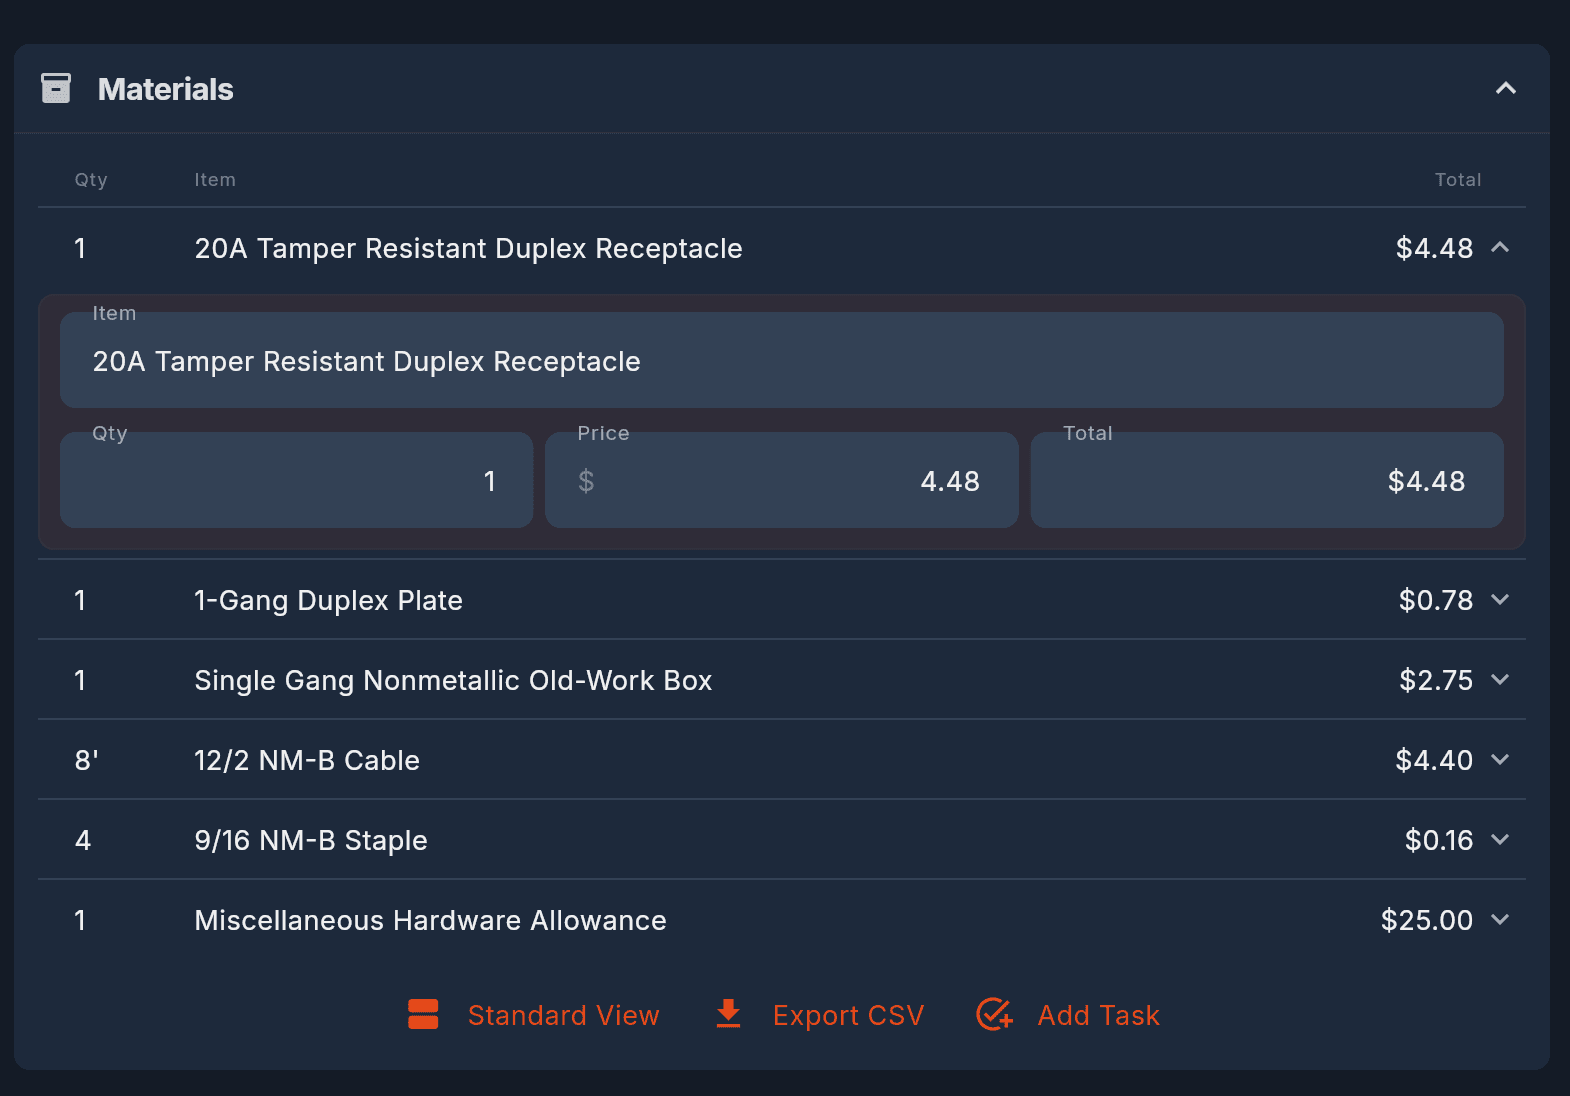
Task: Expand the 1-Gang Duplex Plate row
Action: [1500, 599]
